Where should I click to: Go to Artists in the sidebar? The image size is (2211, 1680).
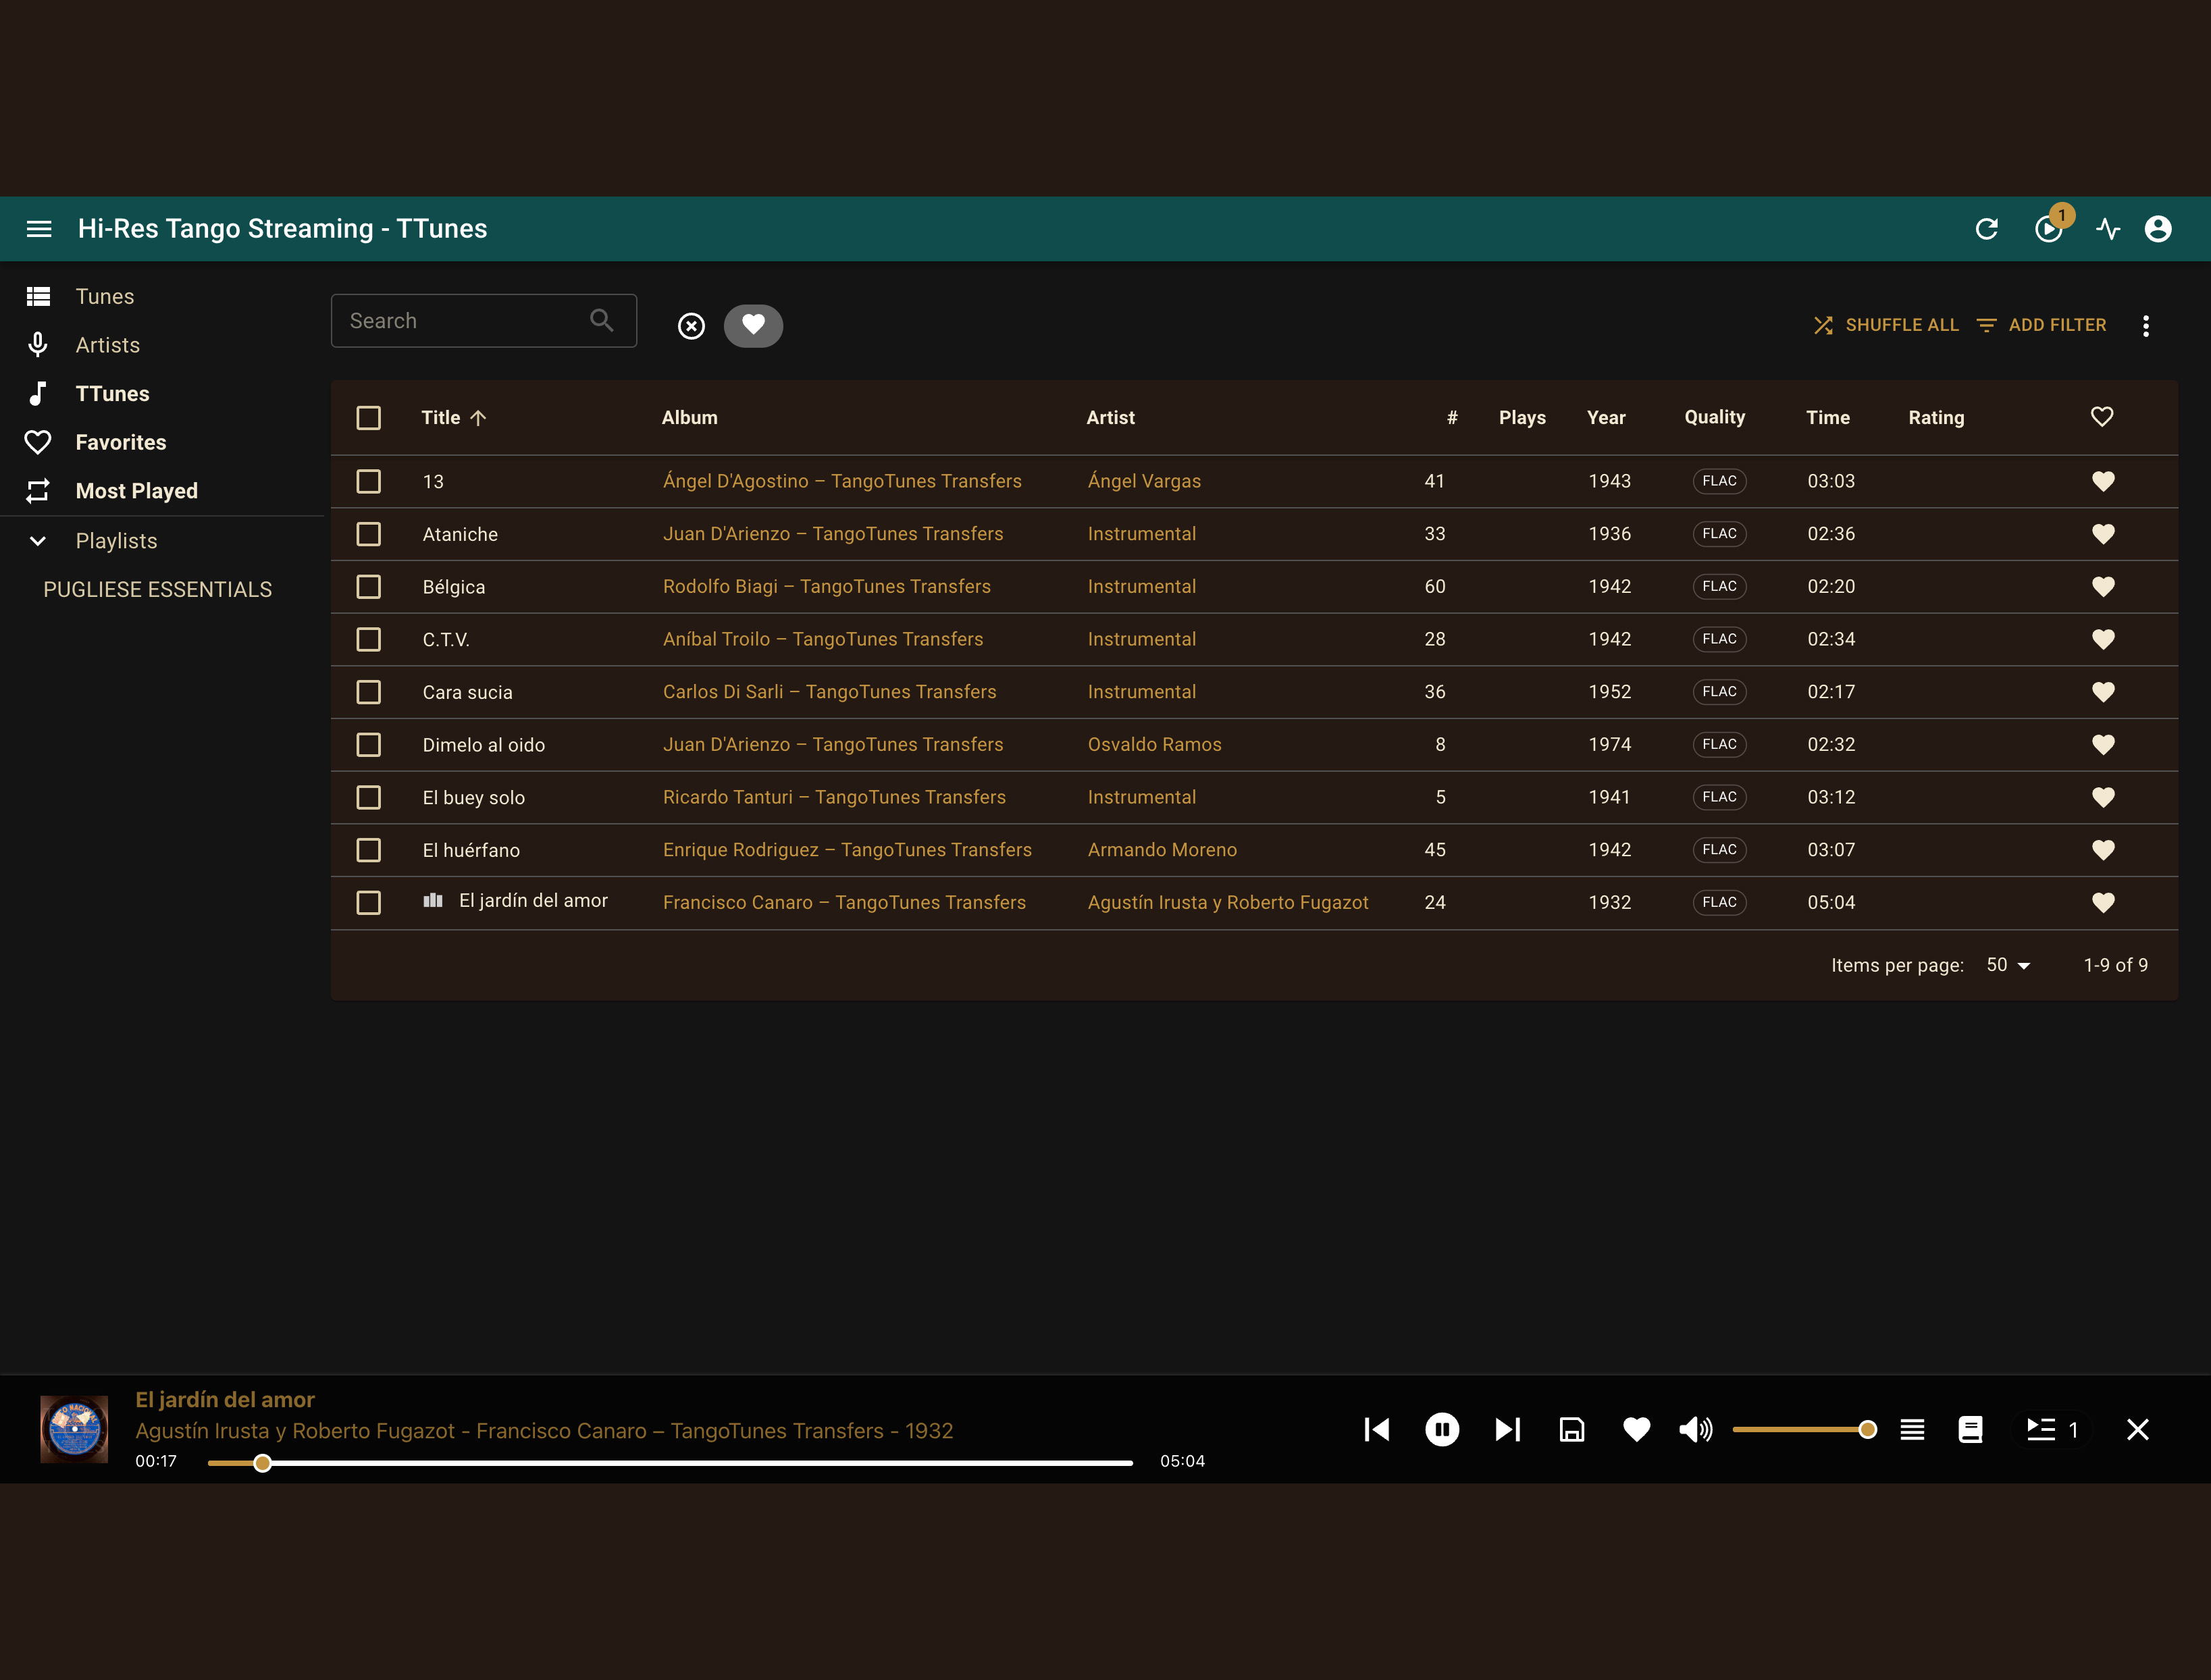pyautogui.click(x=108, y=345)
